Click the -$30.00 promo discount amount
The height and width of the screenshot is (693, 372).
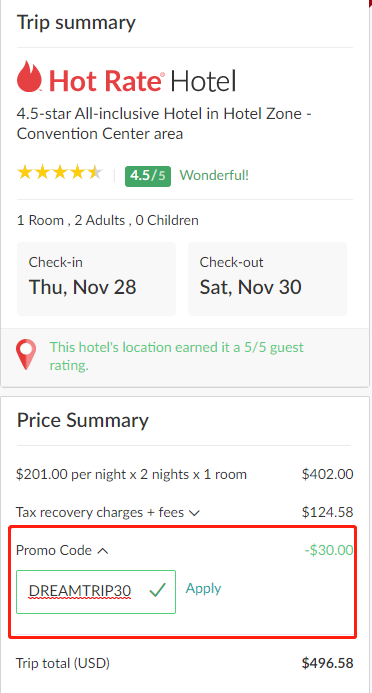[x=329, y=550]
